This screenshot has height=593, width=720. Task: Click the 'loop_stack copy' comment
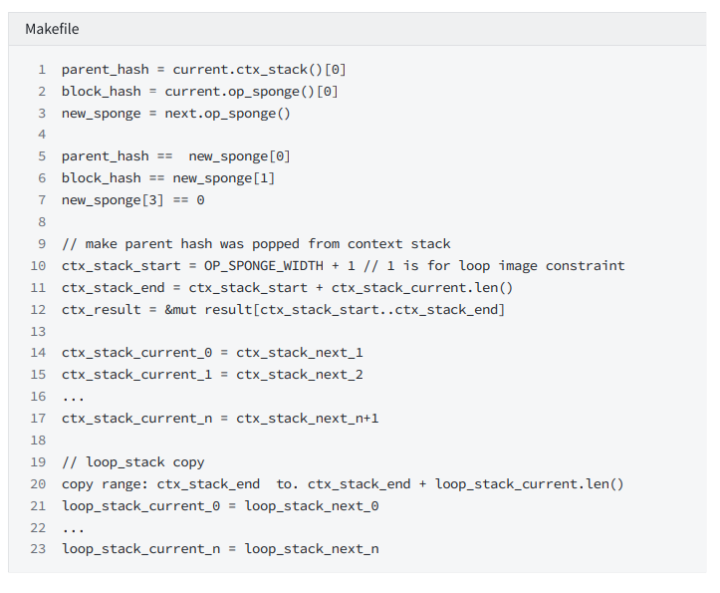click(x=133, y=462)
